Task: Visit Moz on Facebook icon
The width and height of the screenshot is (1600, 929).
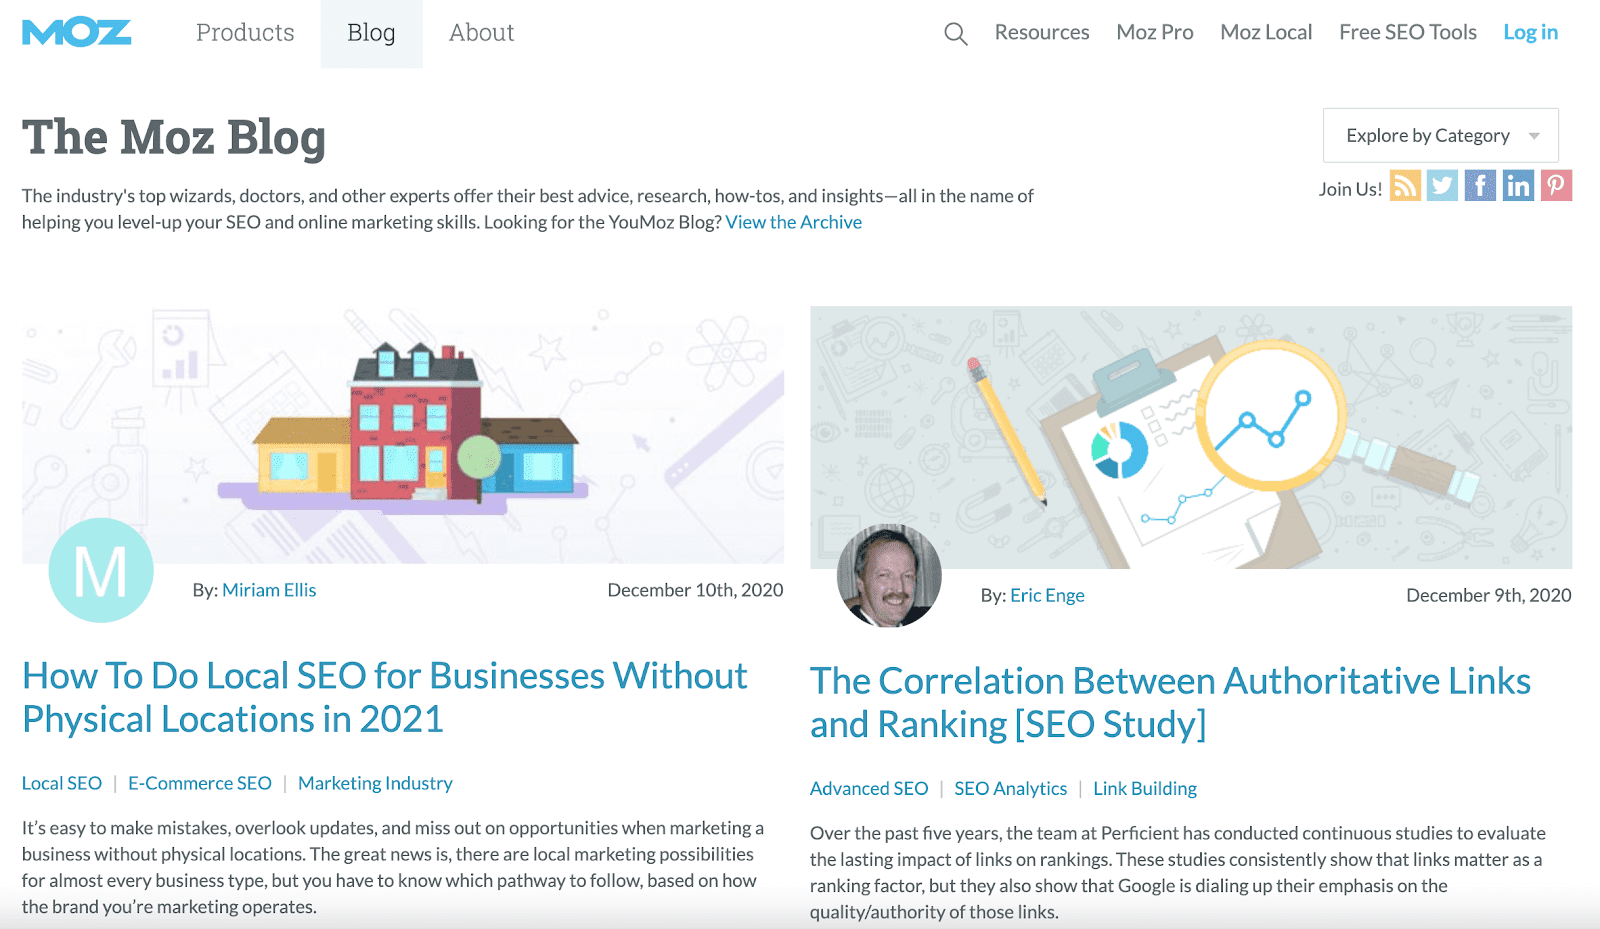Action: 1480,186
